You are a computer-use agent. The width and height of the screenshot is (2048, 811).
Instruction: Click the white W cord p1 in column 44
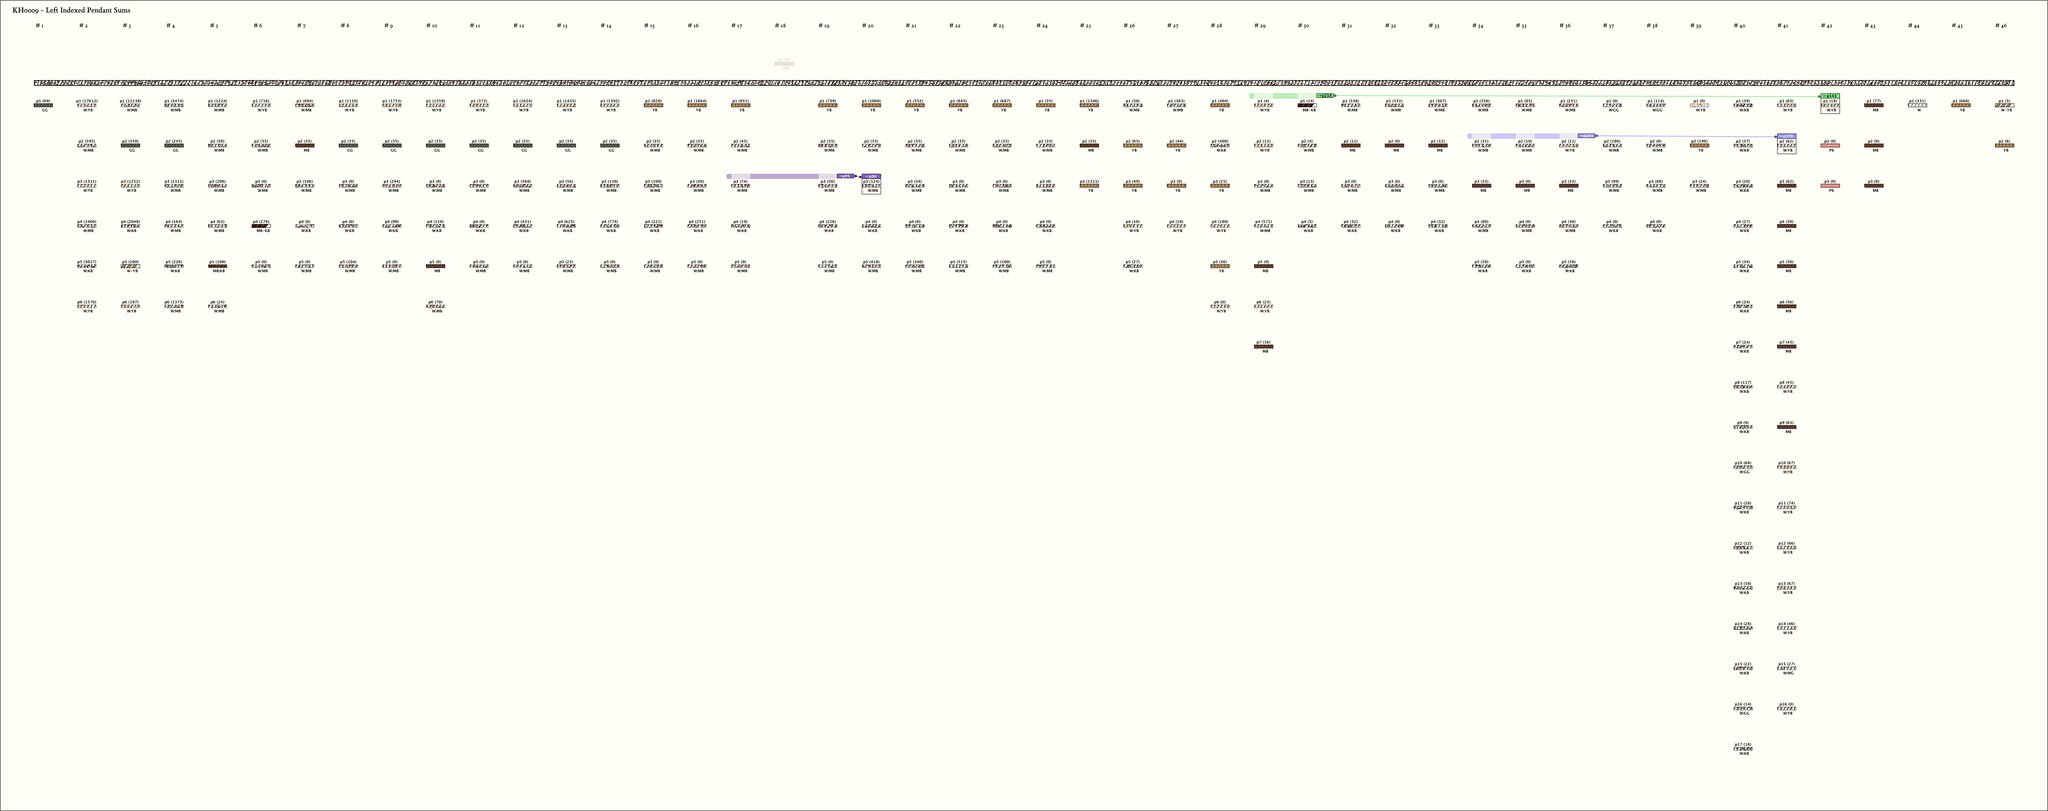[x=1917, y=105]
